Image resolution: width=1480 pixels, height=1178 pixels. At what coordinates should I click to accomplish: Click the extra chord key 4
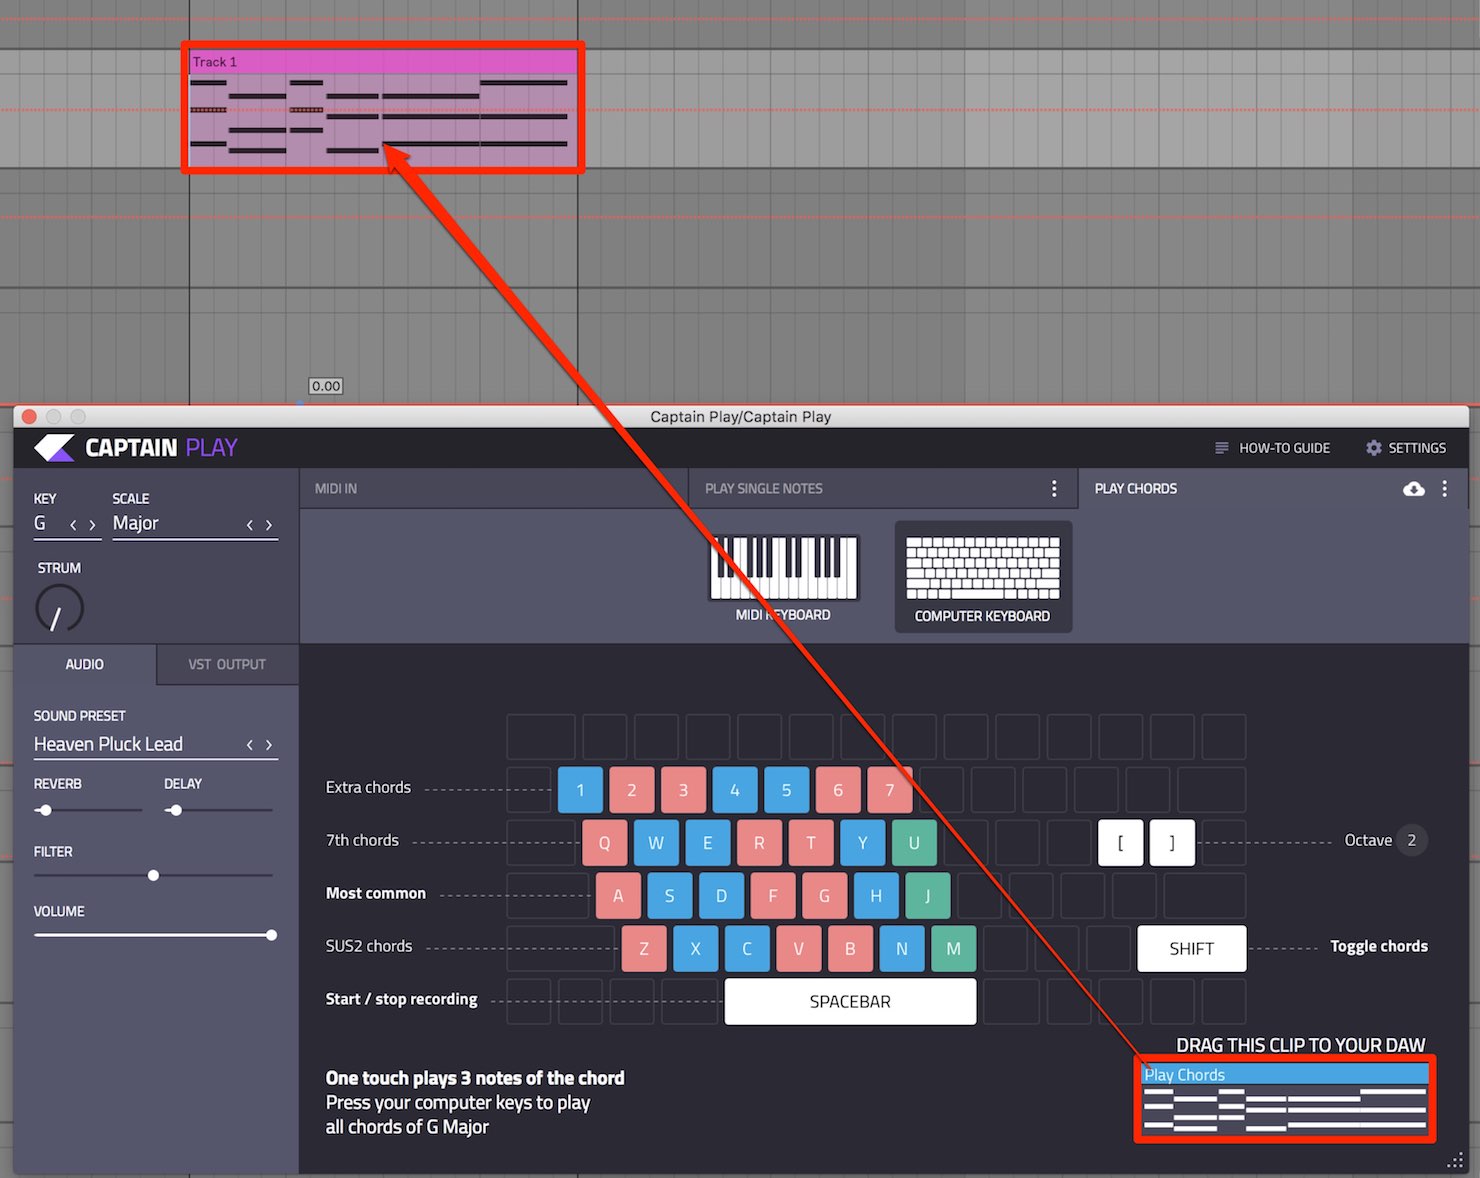tap(735, 790)
